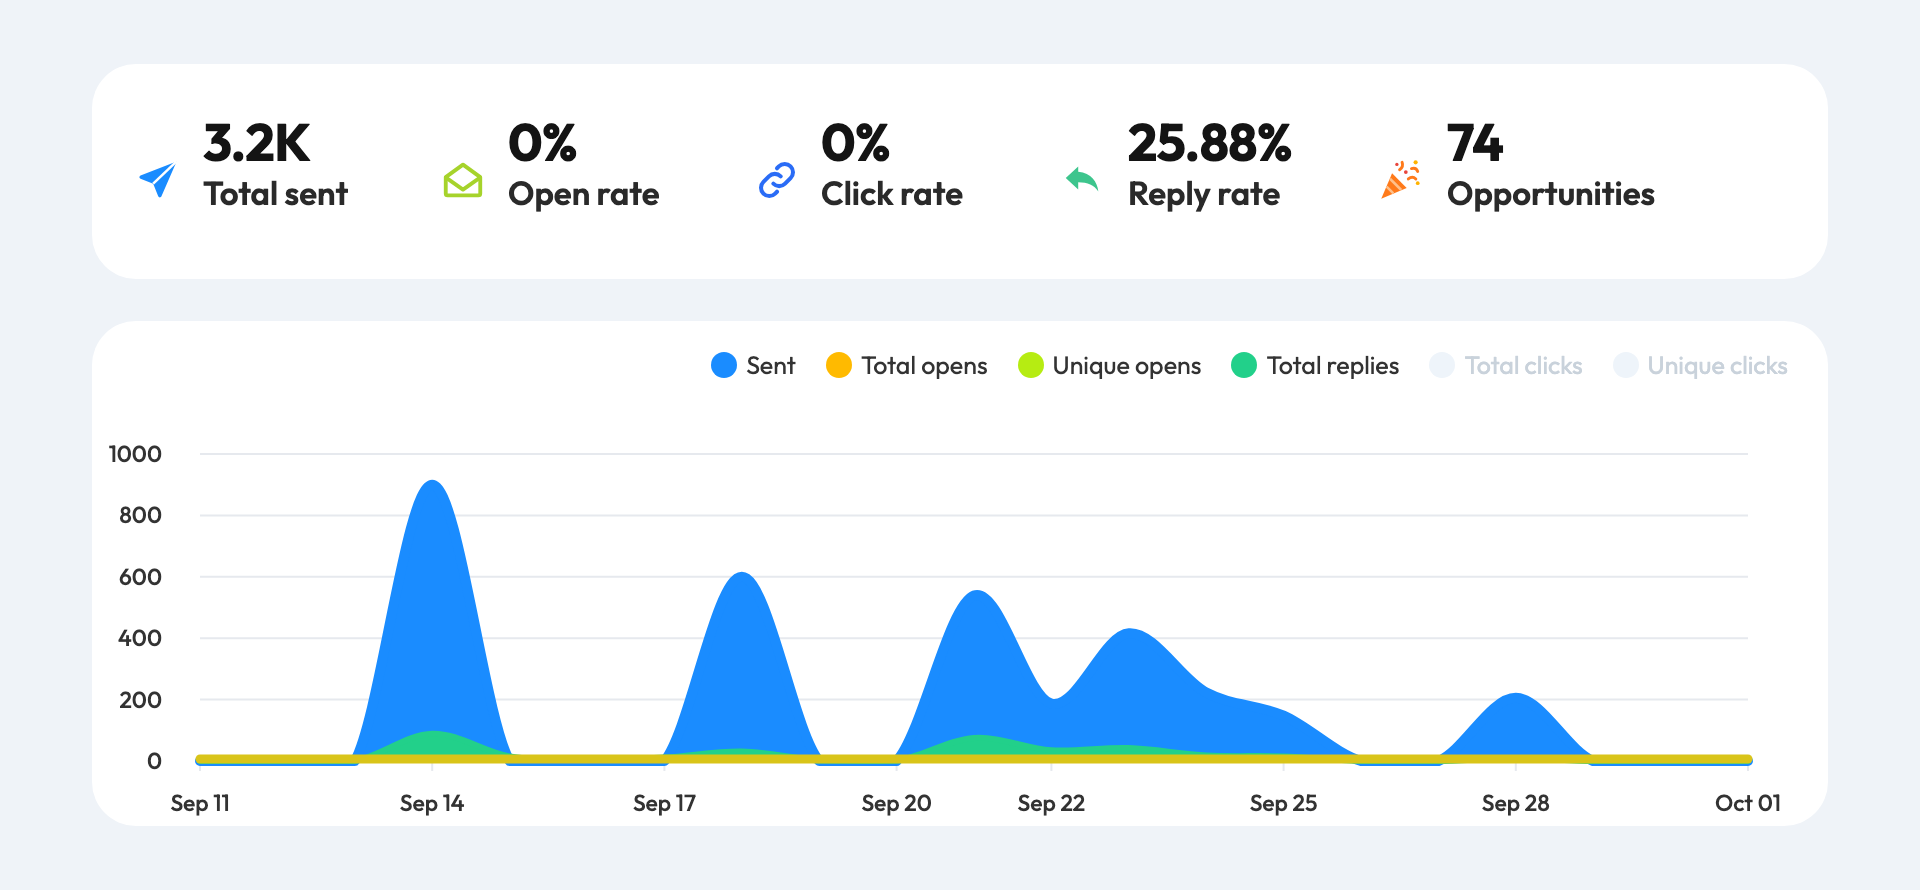Click the party popper Opportunities icon

(x=1400, y=179)
